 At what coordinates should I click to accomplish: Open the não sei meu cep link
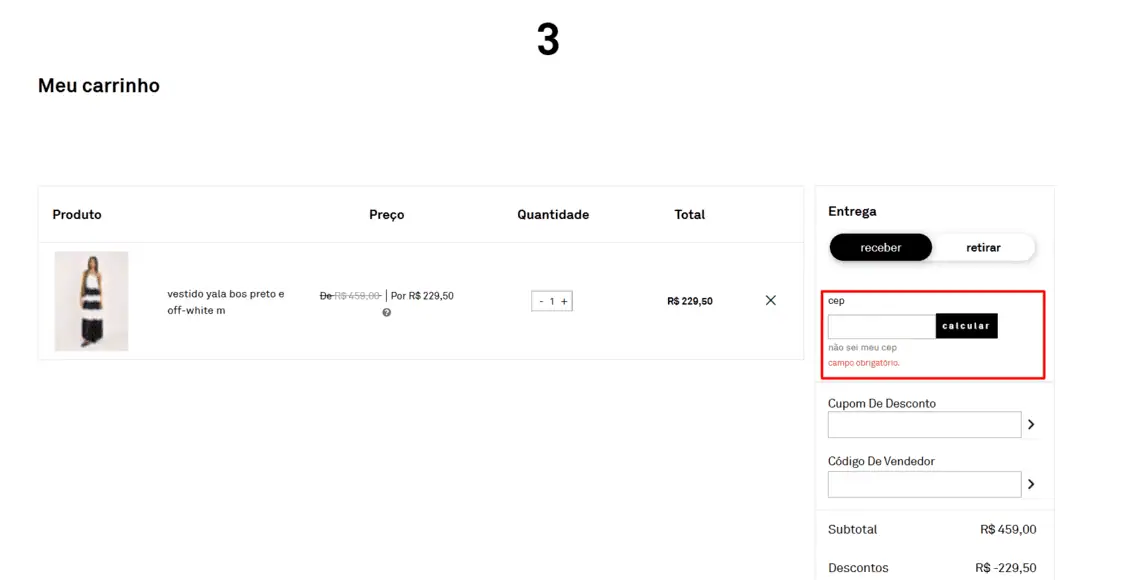coord(862,348)
